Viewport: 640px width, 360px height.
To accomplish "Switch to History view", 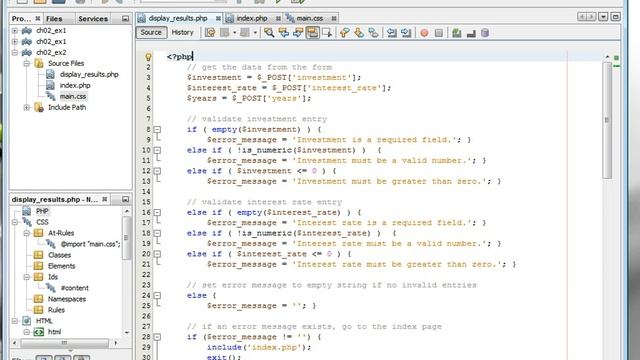I will click(x=182, y=32).
